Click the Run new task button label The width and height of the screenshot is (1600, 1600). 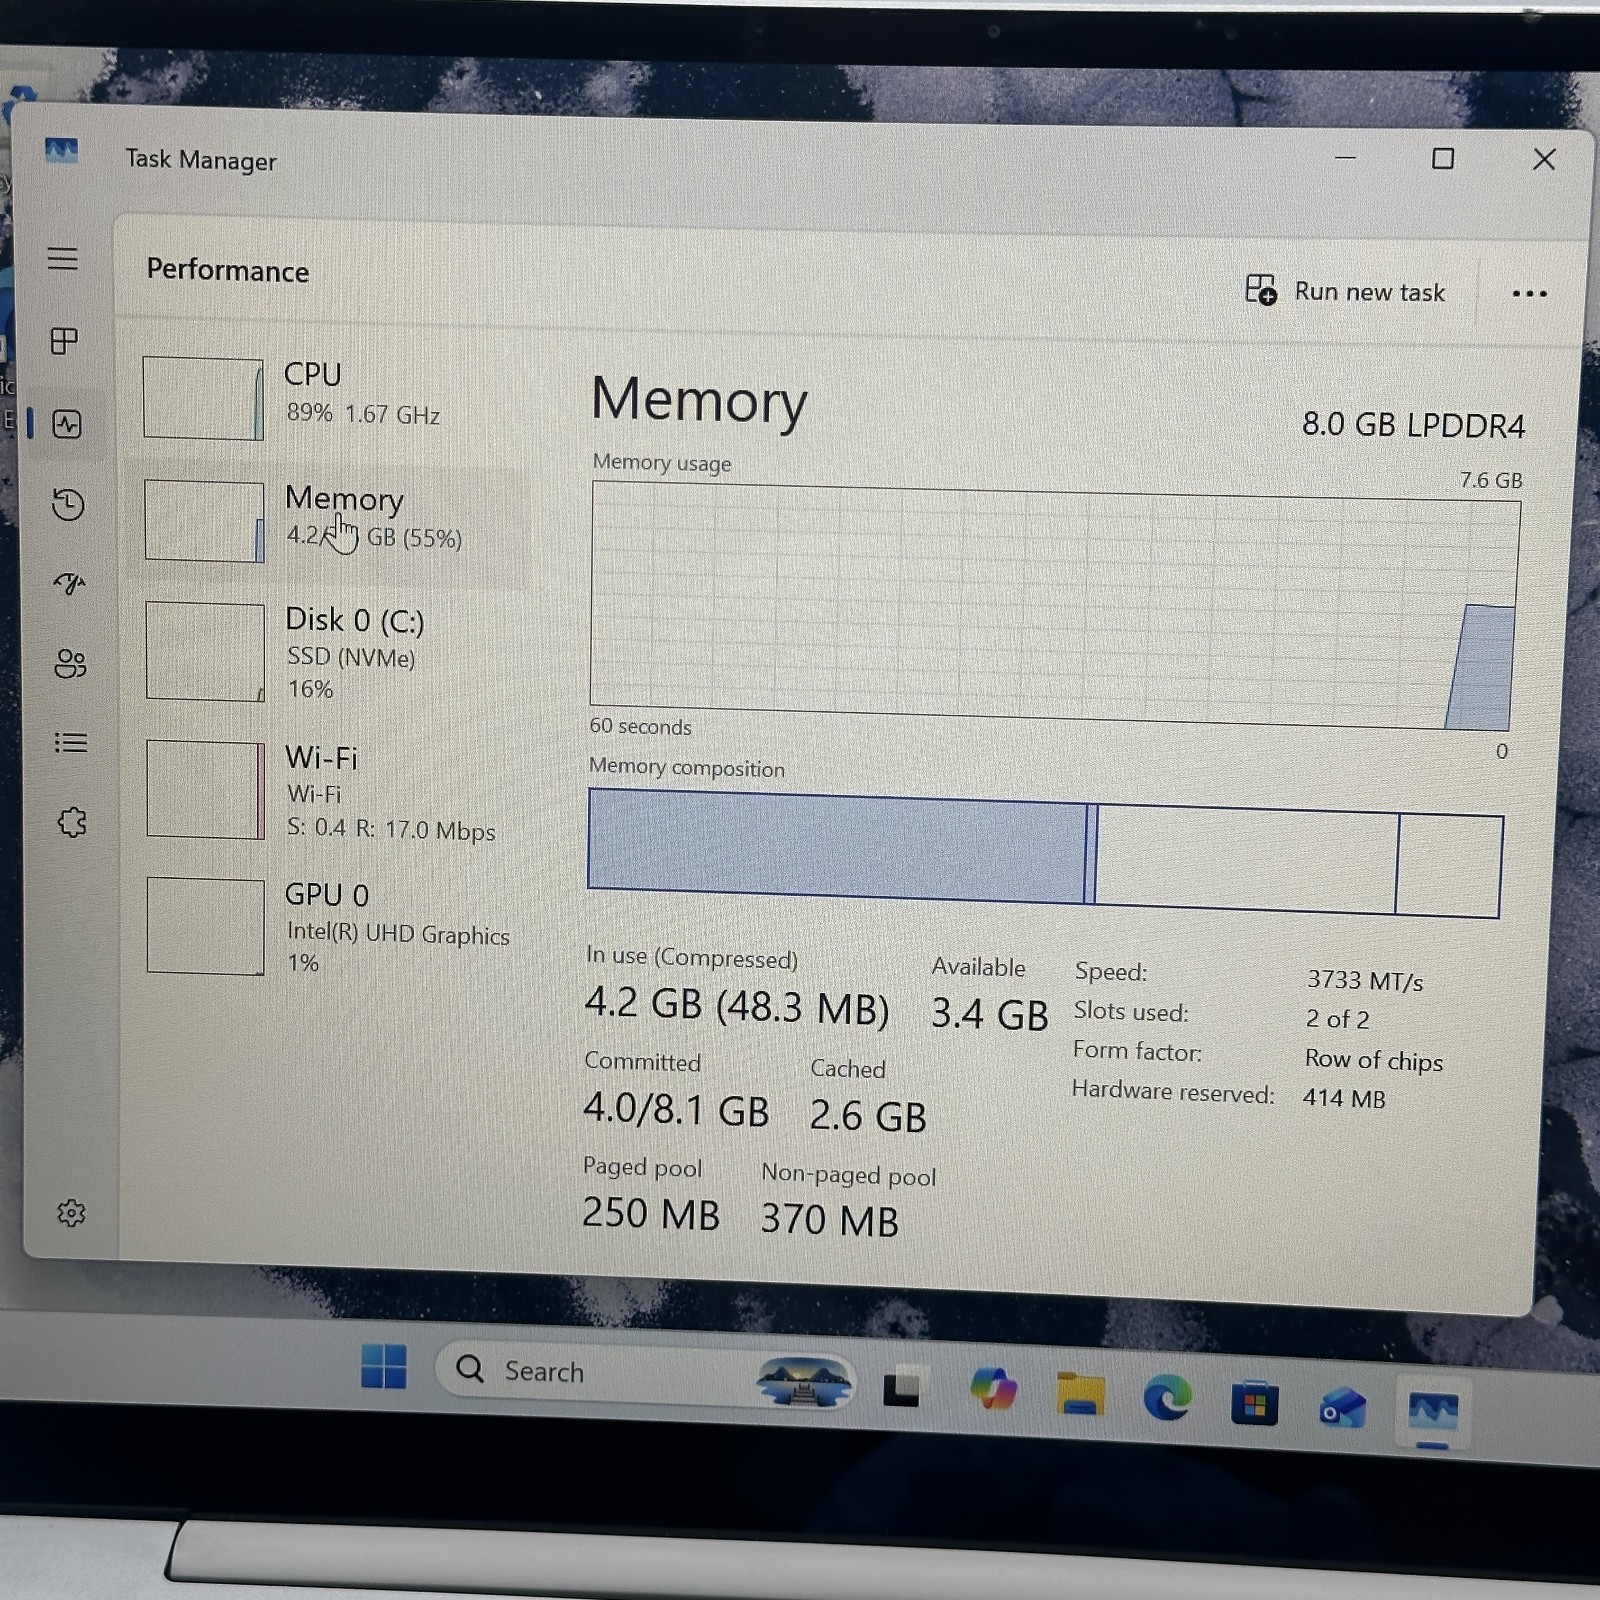[x=1369, y=292]
